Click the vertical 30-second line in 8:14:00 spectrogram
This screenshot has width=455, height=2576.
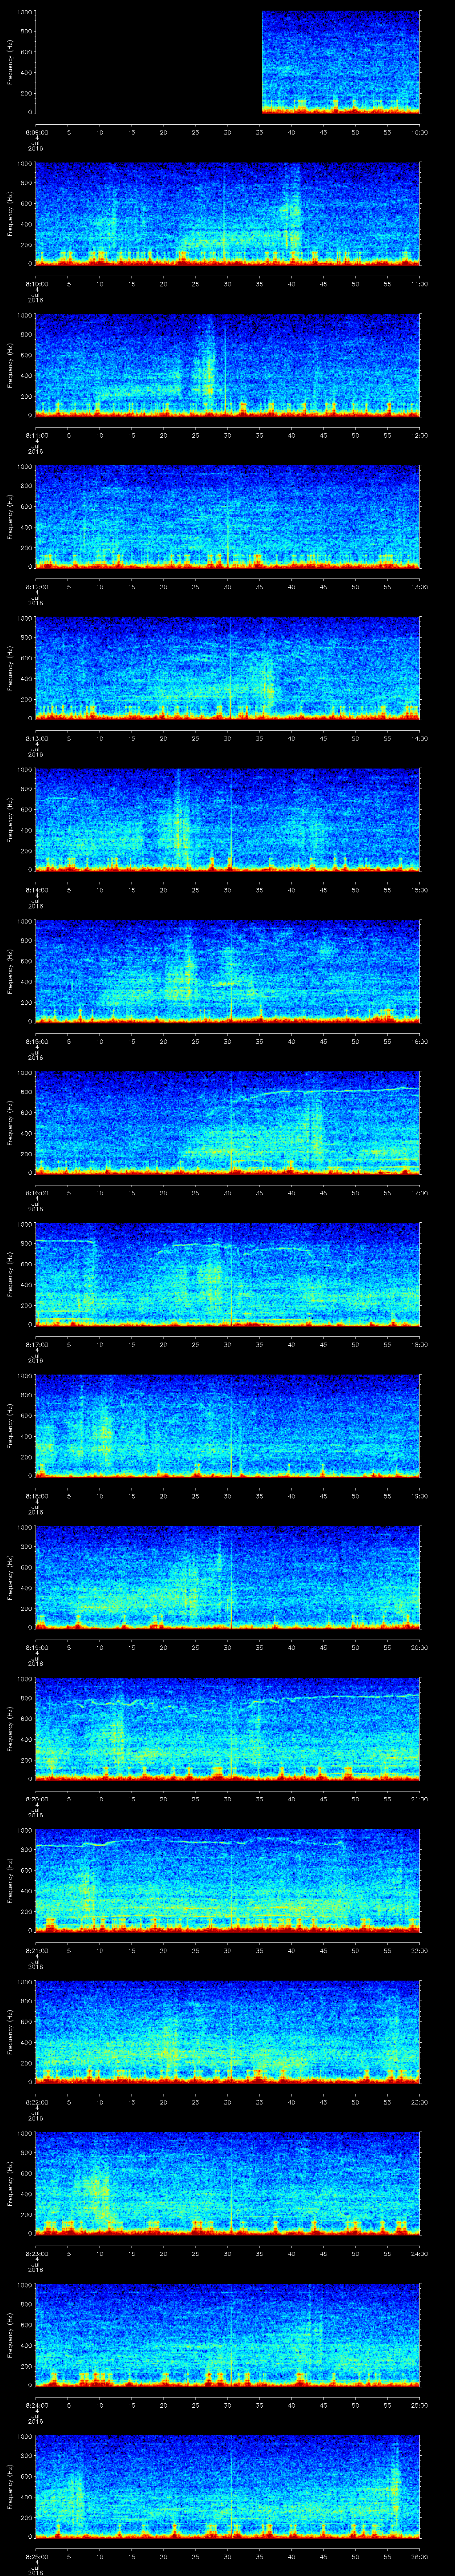tap(231, 820)
